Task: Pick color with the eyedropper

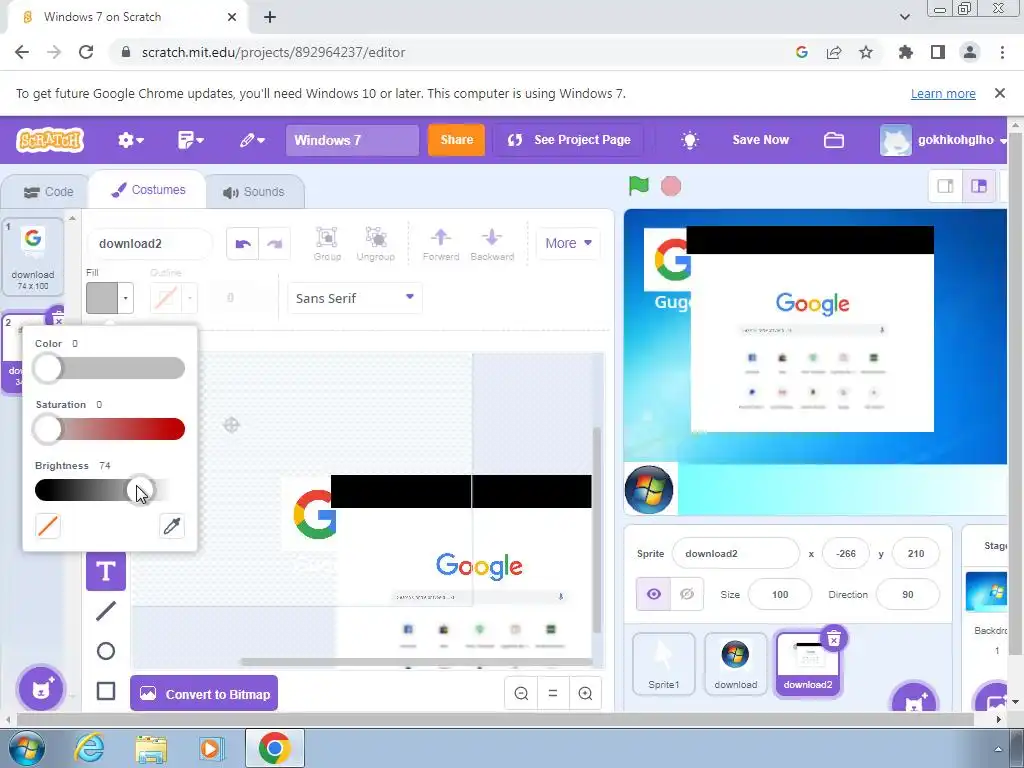Action: [x=172, y=526]
